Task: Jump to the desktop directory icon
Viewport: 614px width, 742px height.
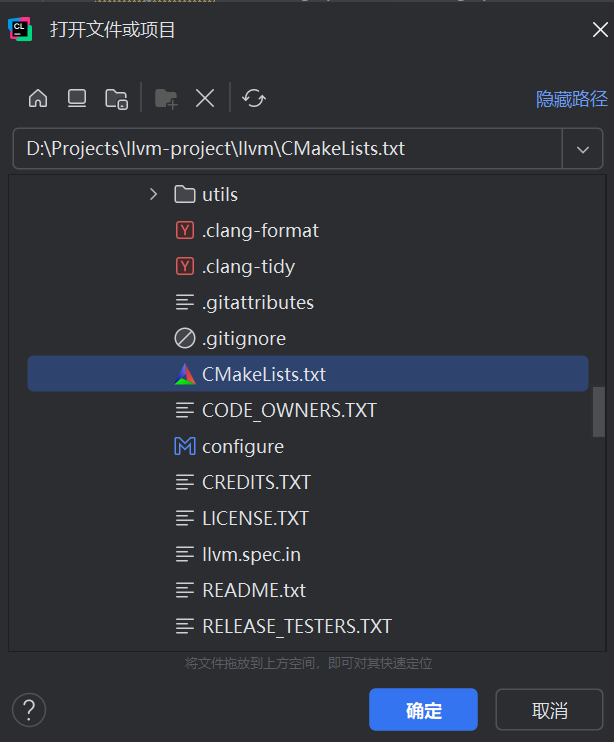Action: [x=77, y=99]
